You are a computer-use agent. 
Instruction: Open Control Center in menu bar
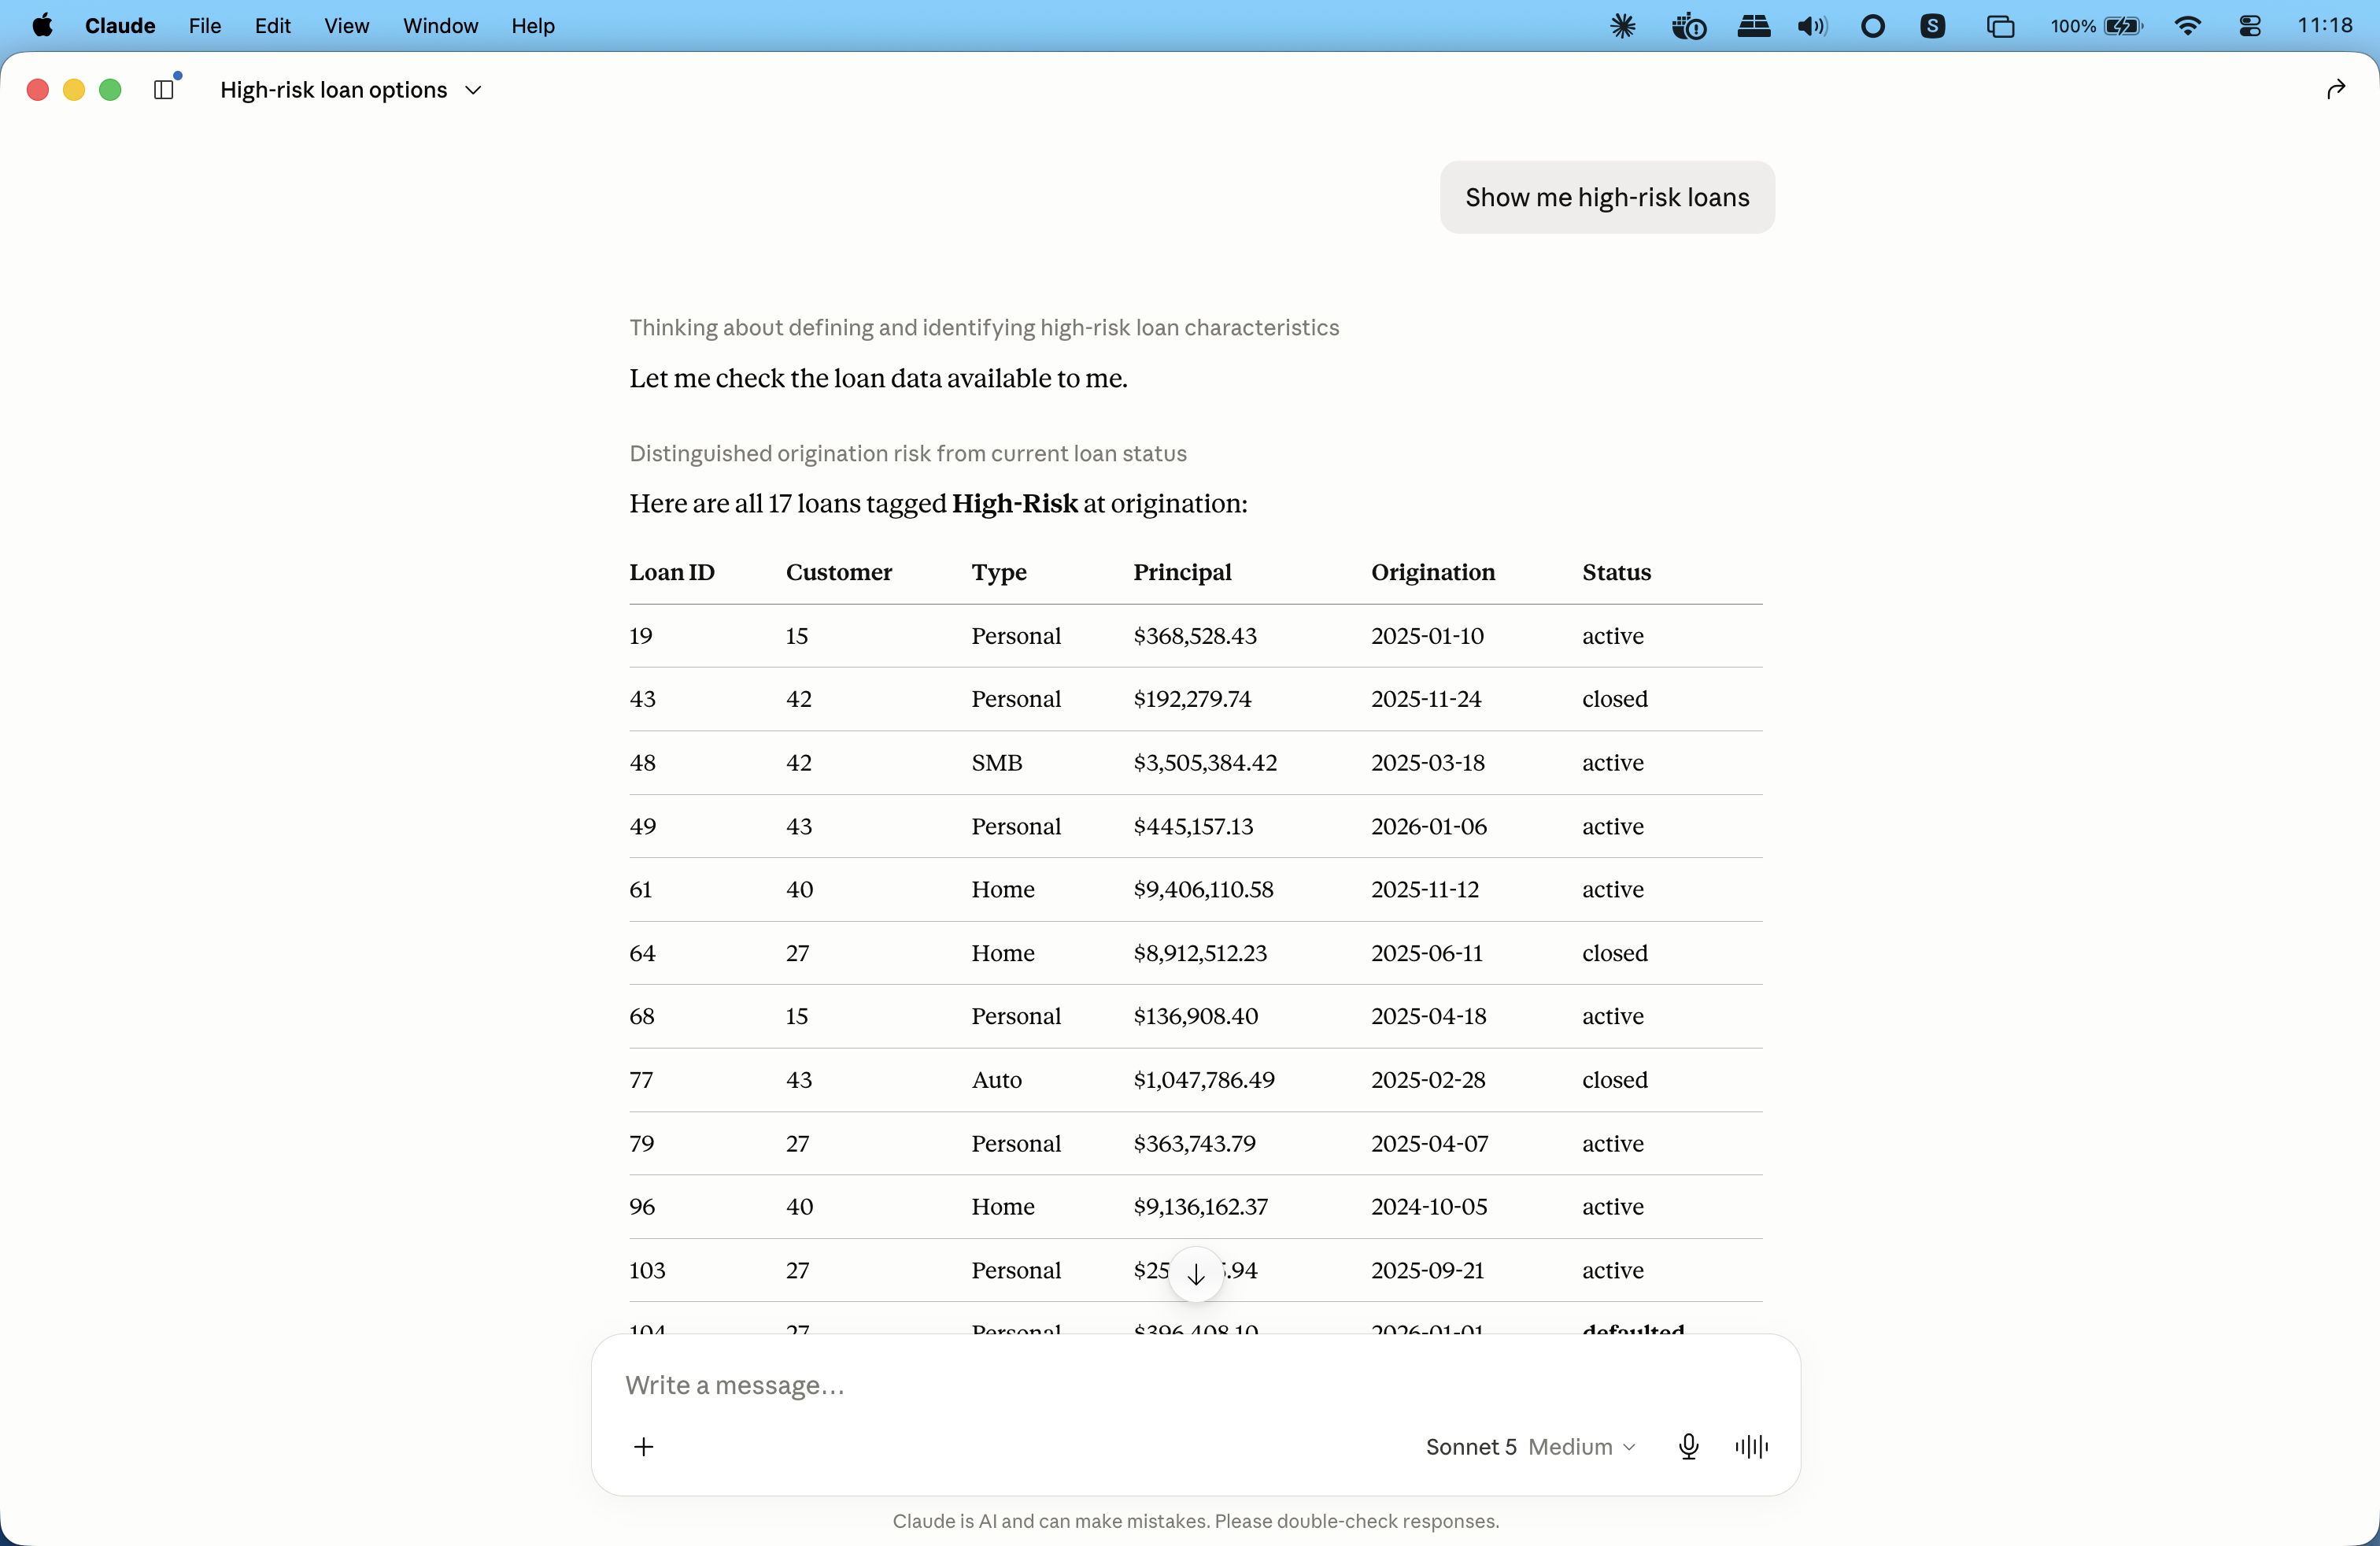coord(2250,26)
